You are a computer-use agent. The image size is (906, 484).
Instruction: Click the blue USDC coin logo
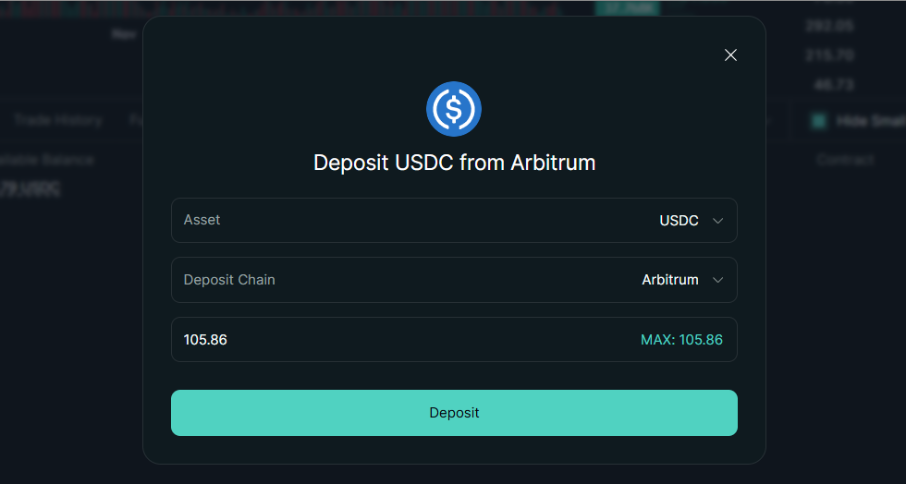coord(454,109)
